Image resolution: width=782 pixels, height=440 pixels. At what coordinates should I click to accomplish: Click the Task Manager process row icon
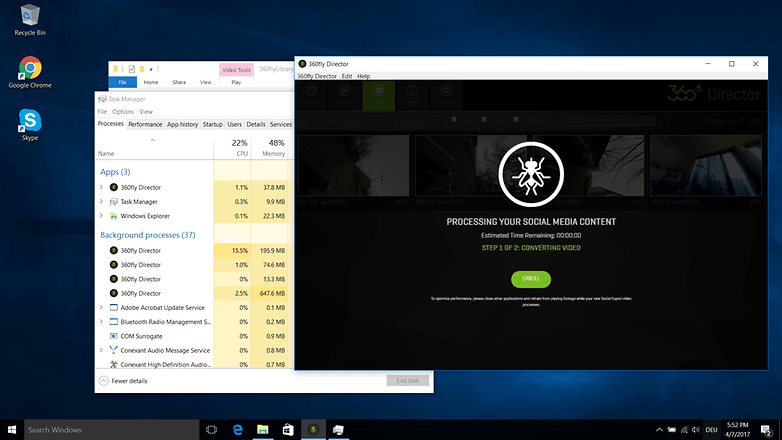(114, 202)
